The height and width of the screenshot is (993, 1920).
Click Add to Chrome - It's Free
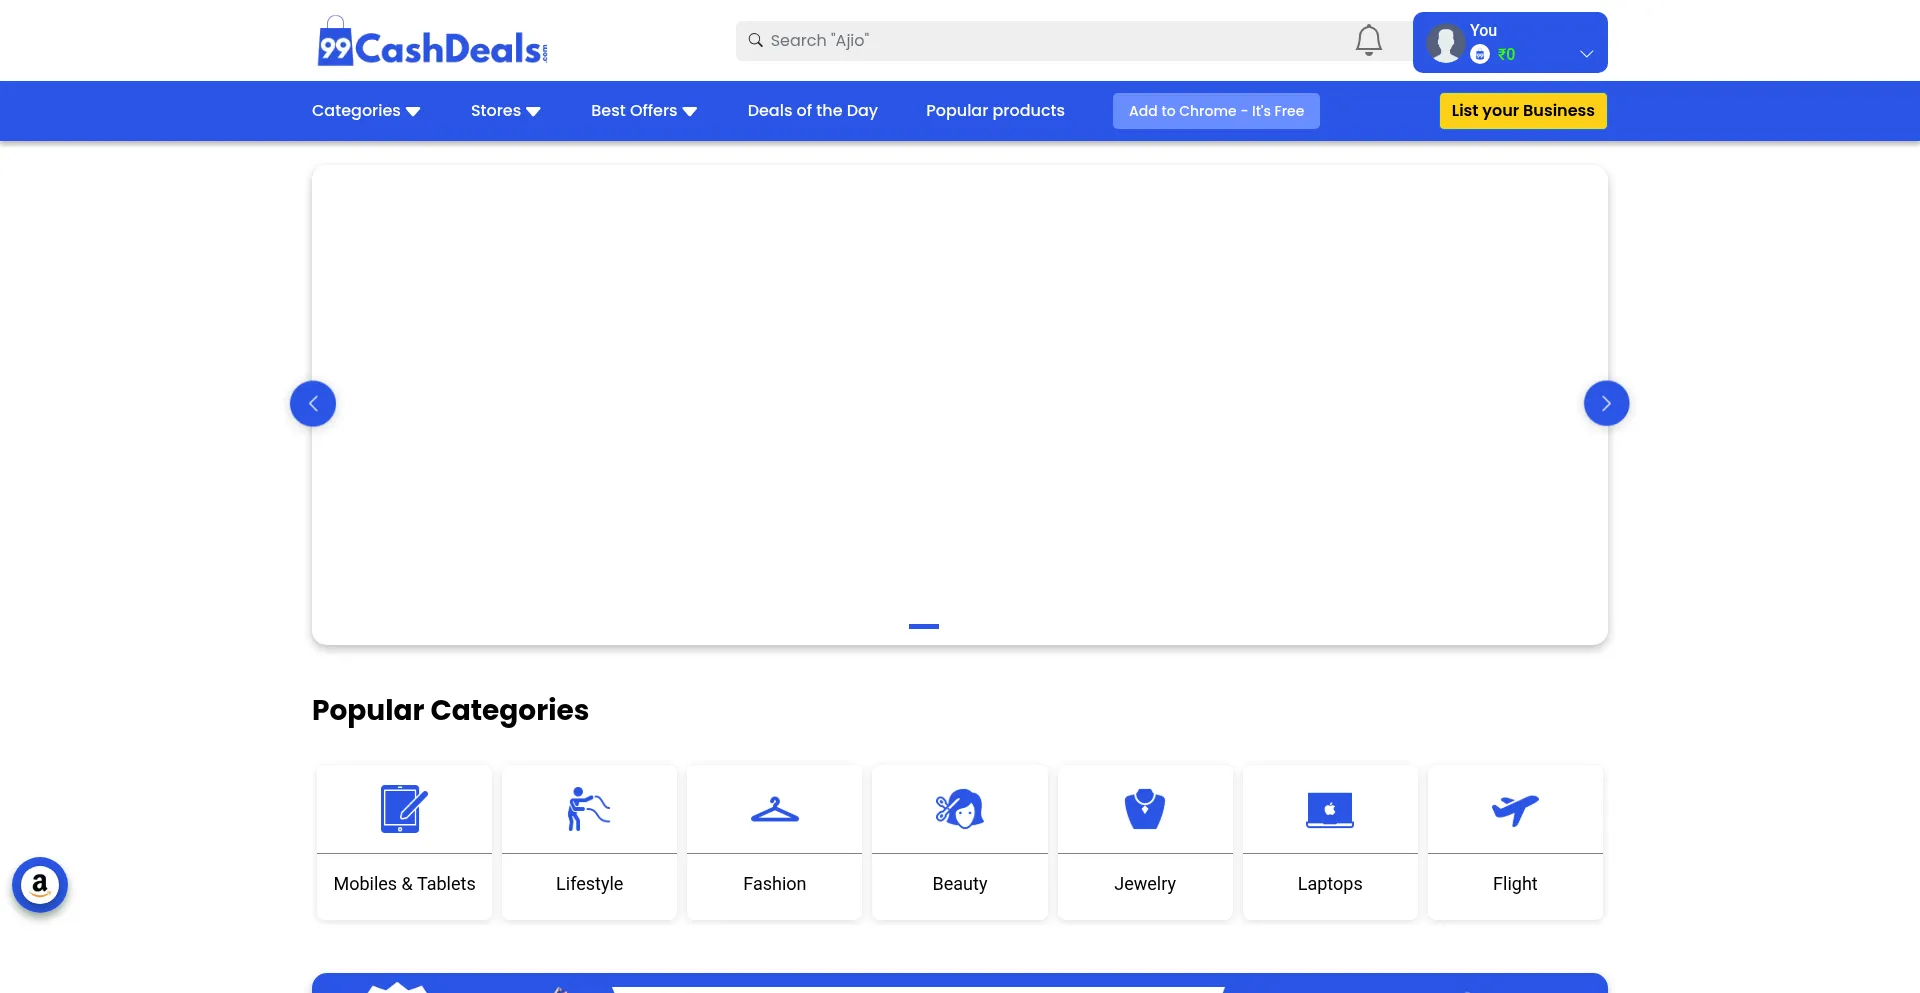tap(1216, 111)
